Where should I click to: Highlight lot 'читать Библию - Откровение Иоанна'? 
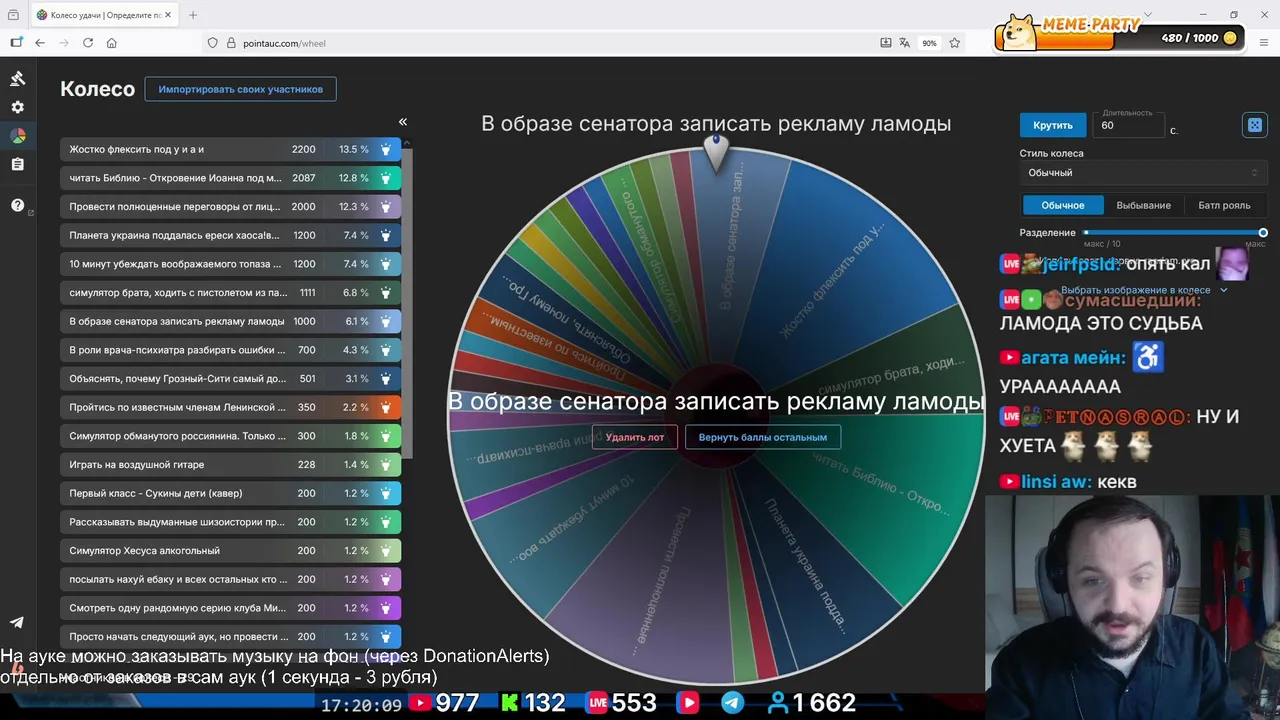click(x=386, y=178)
